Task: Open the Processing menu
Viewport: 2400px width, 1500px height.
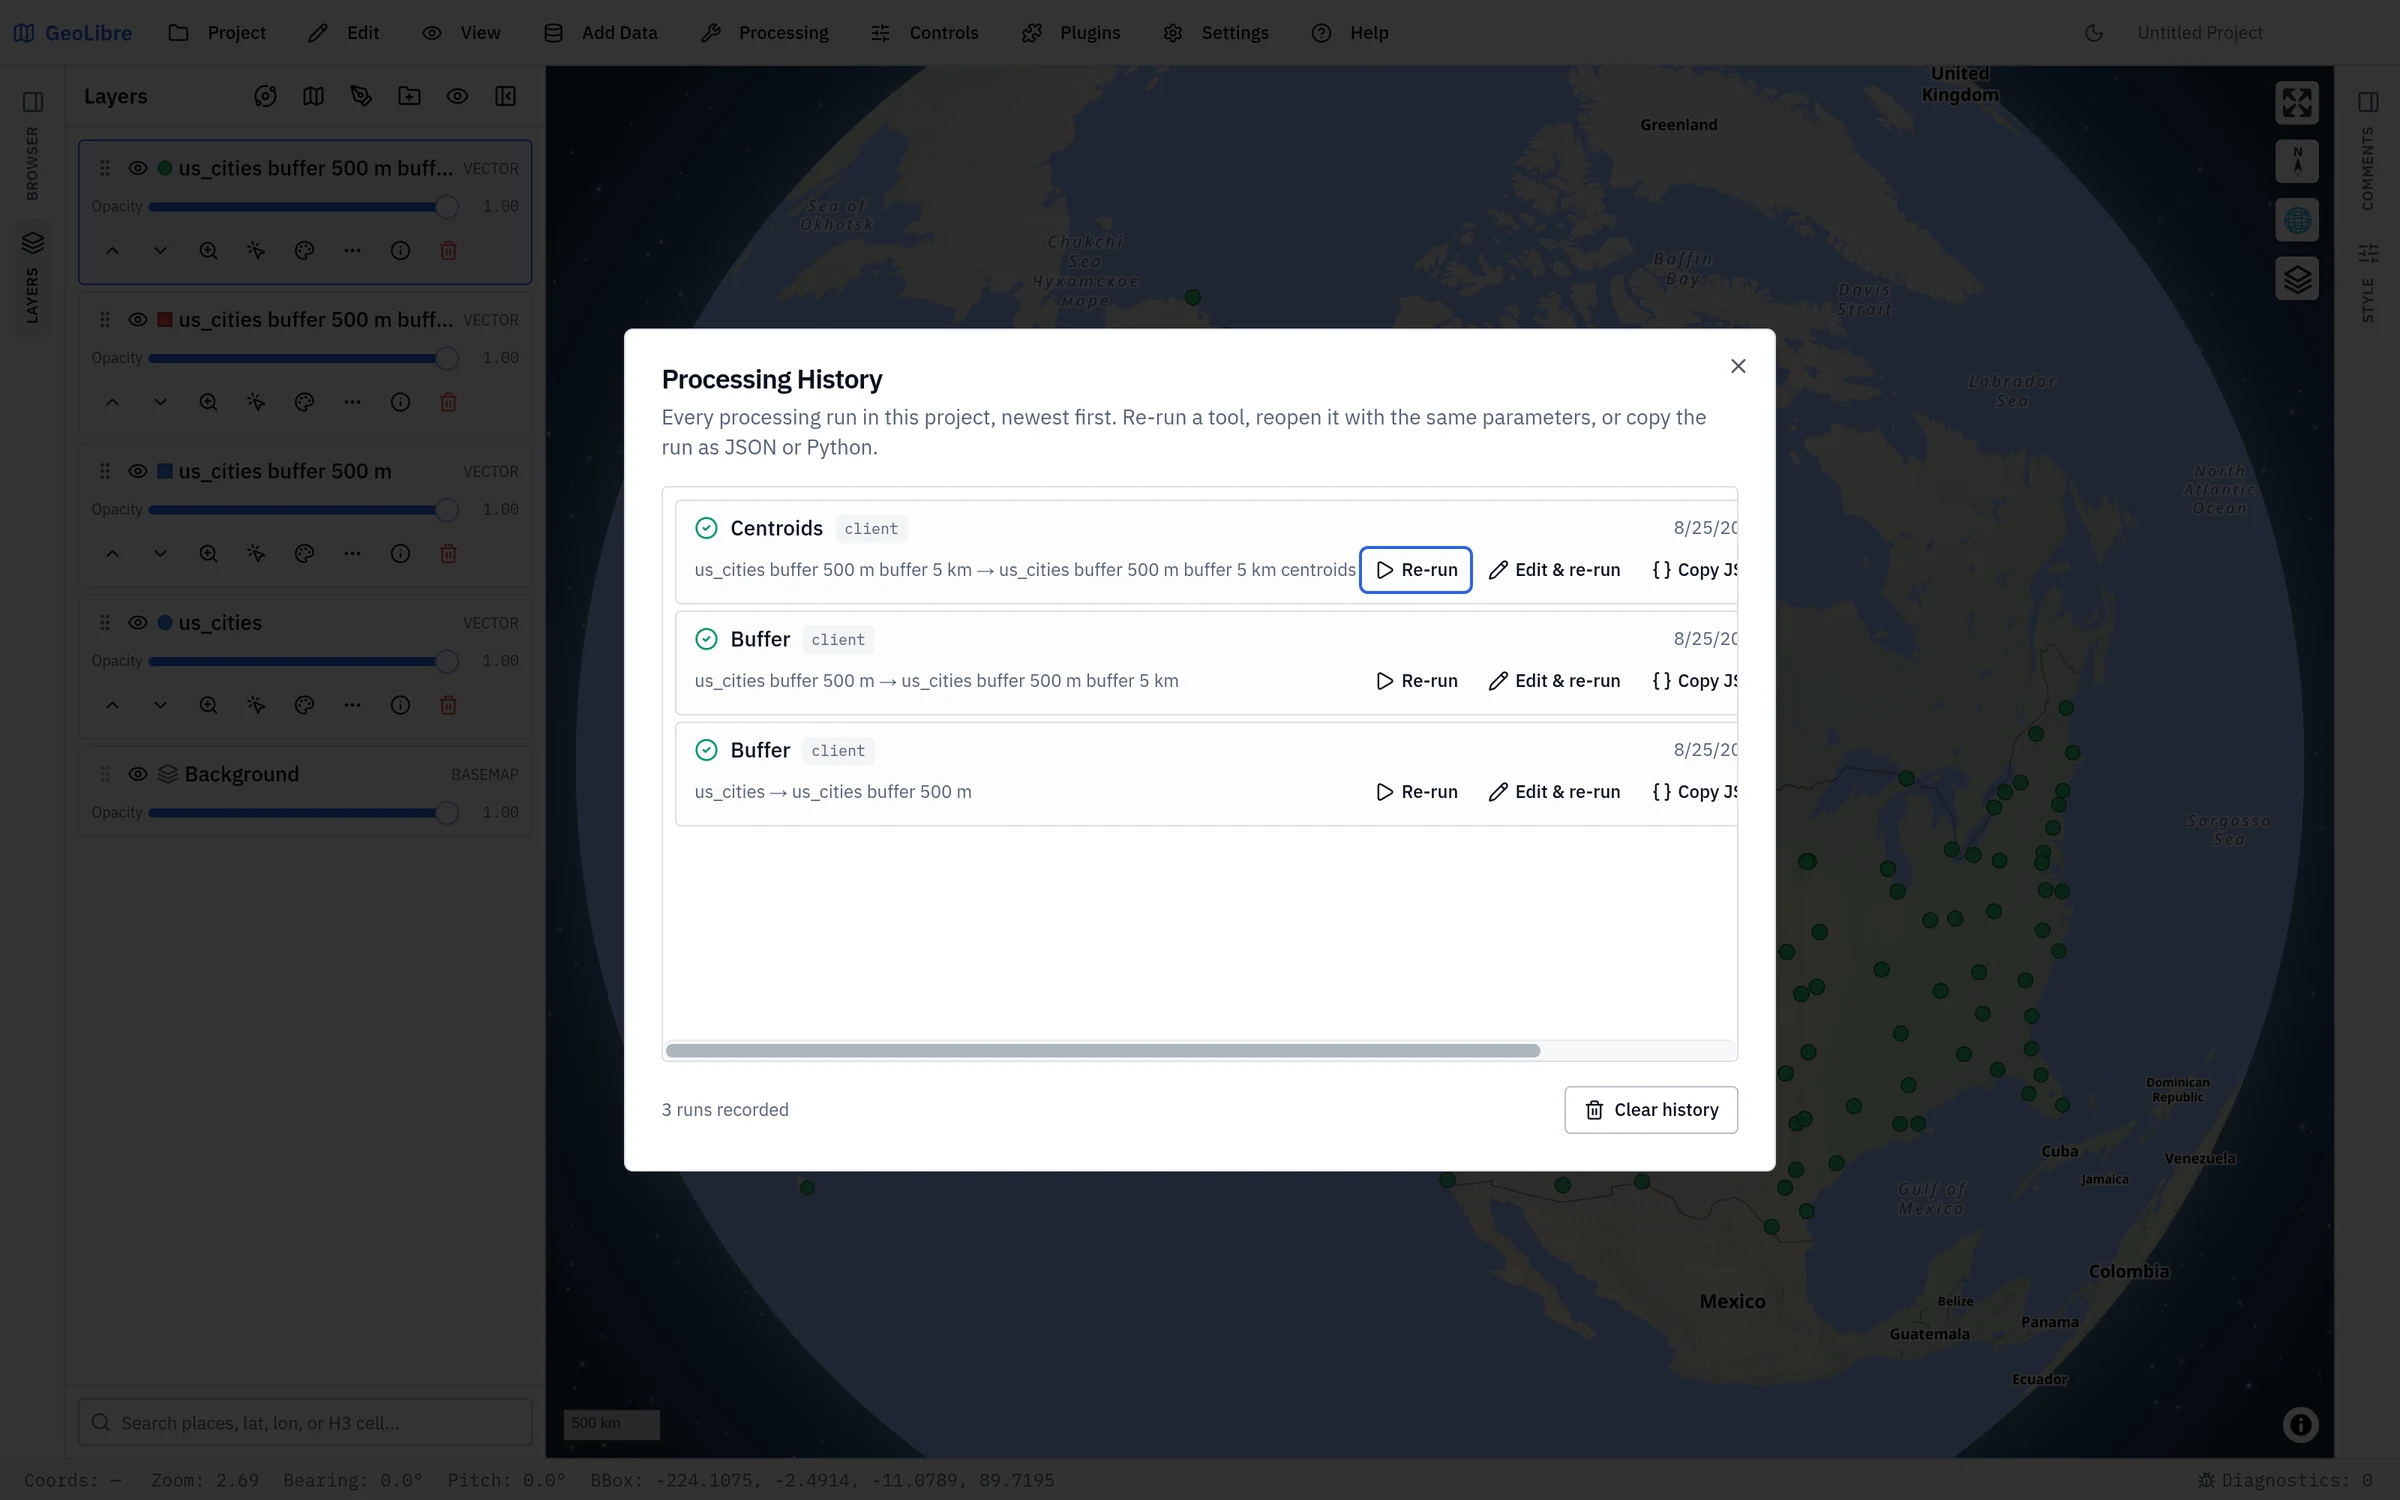Action: [765, 33]
